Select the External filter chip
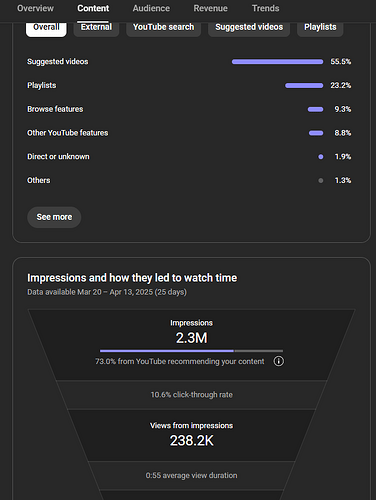The width and height of the screenshot is (376, 500). click(96, 28)
